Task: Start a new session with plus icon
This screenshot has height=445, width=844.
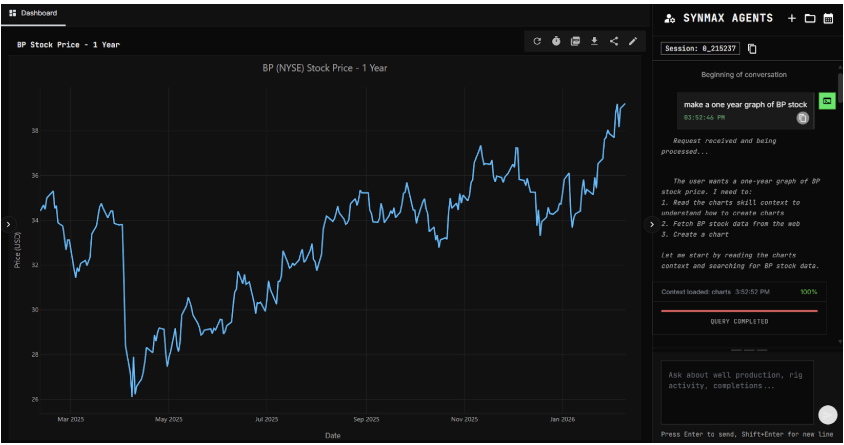Action: [792, 18]
